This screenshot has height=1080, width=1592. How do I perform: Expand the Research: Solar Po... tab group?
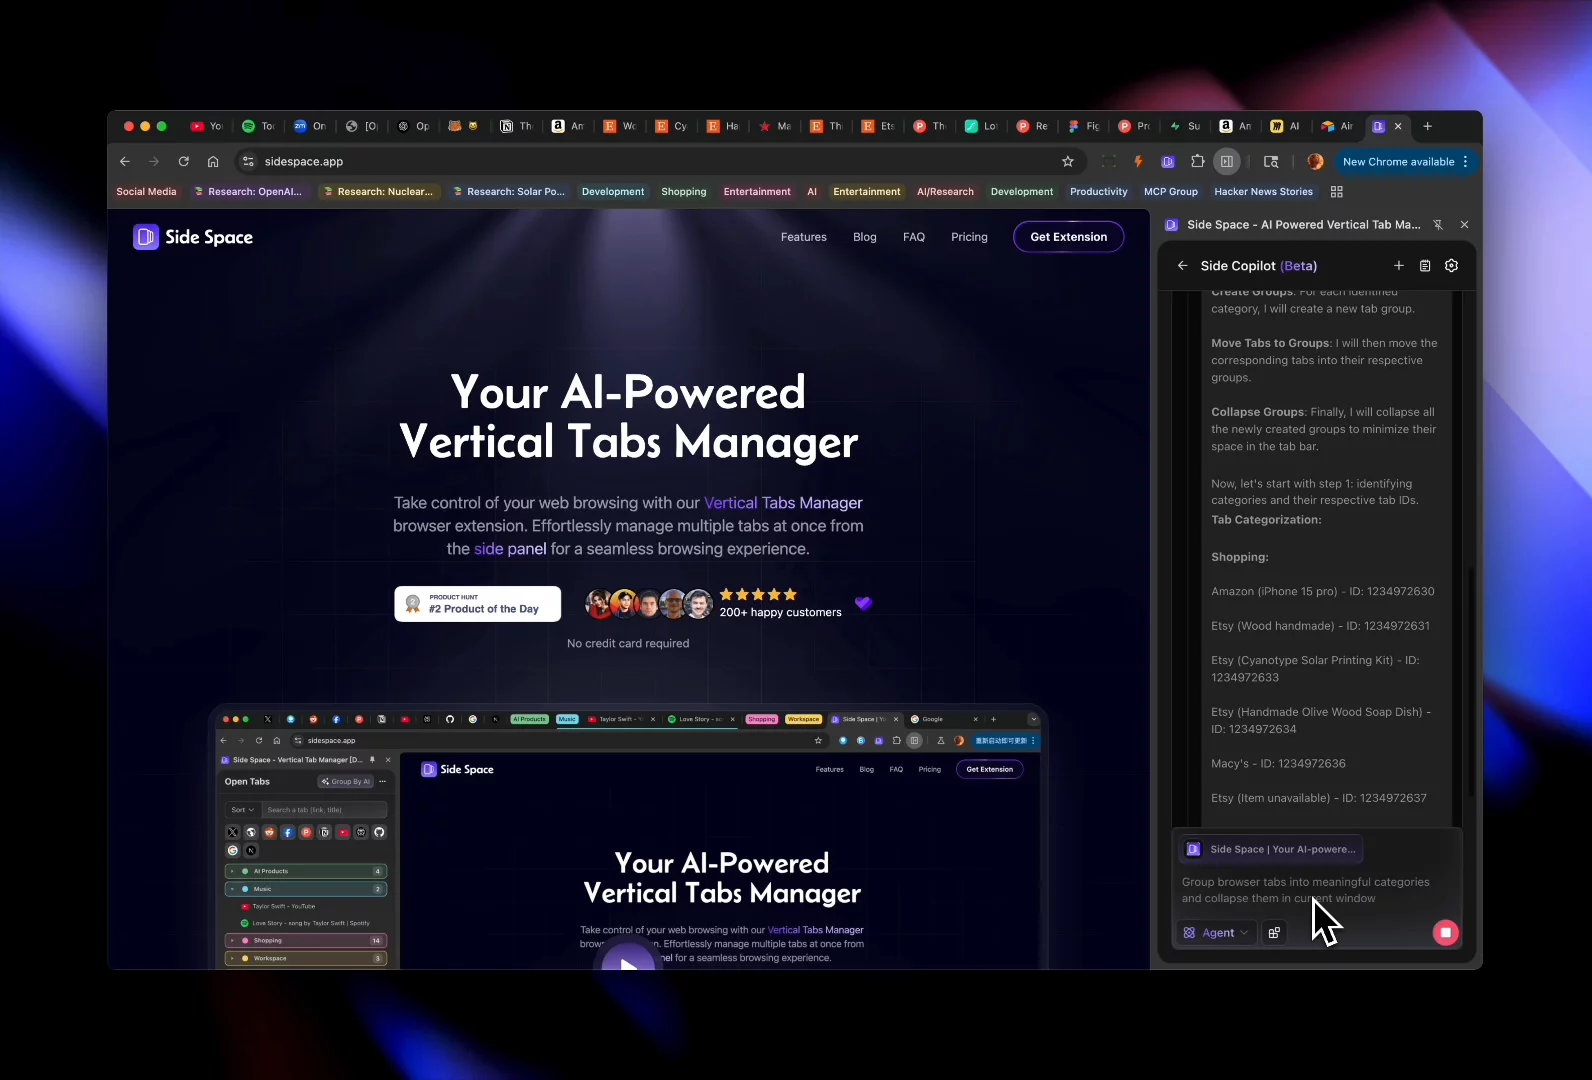point(508,192)
